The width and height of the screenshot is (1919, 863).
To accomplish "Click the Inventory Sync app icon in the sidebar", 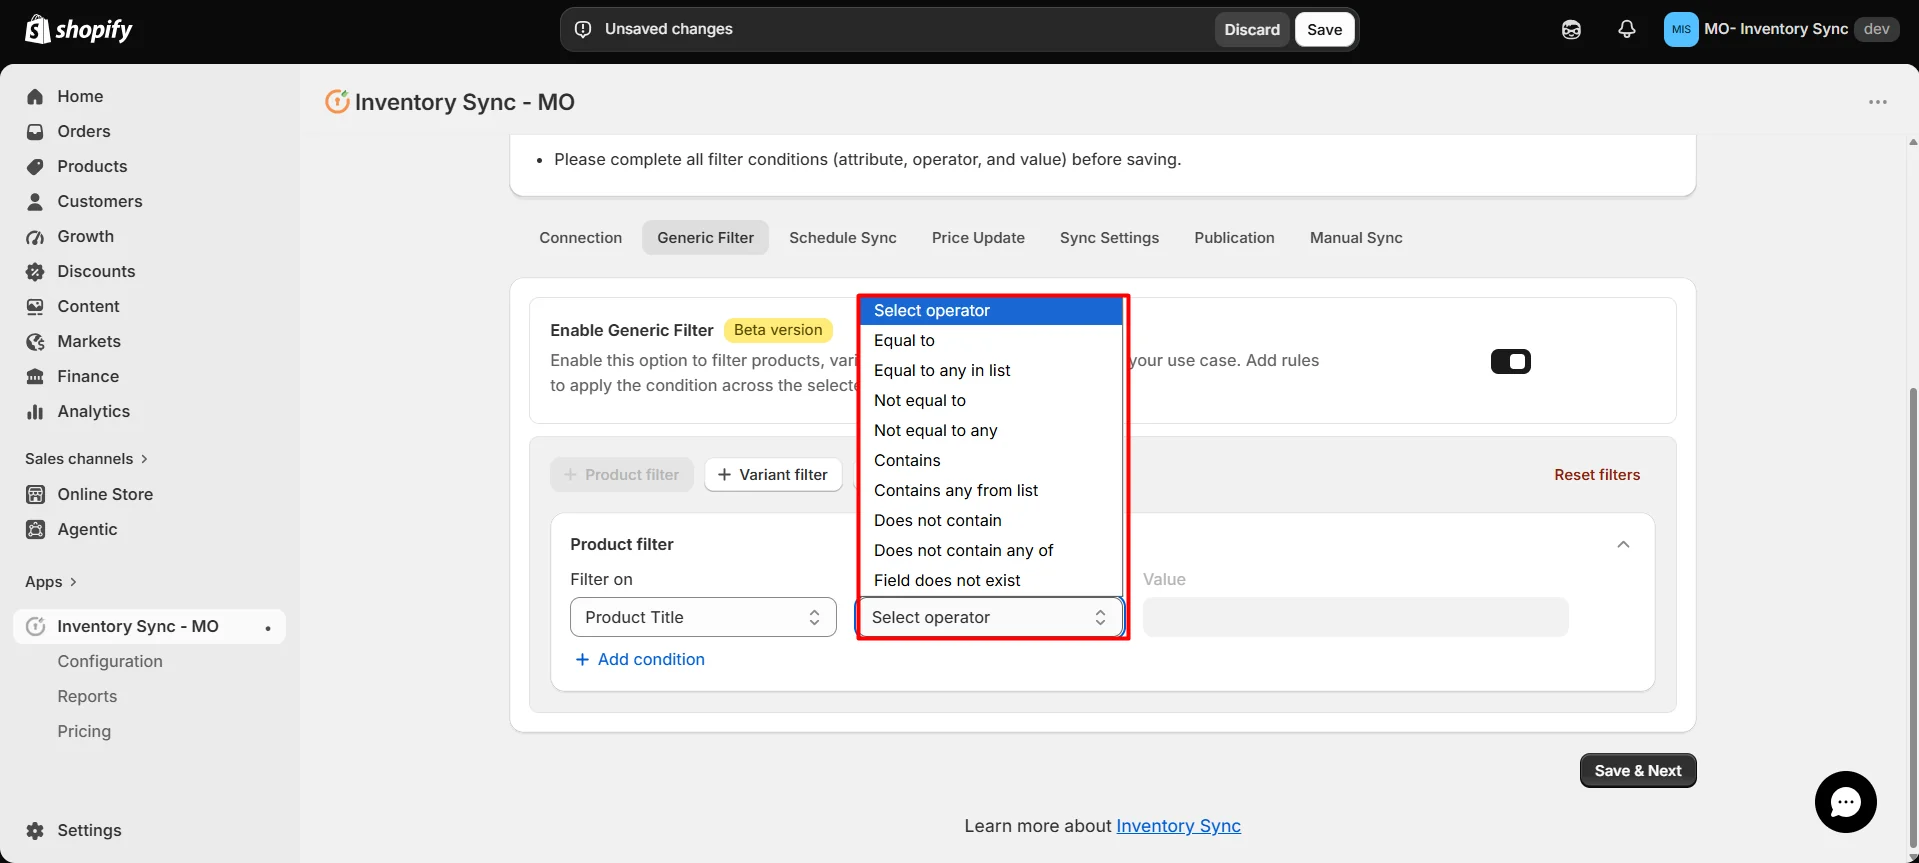I will tap(35, 626).
